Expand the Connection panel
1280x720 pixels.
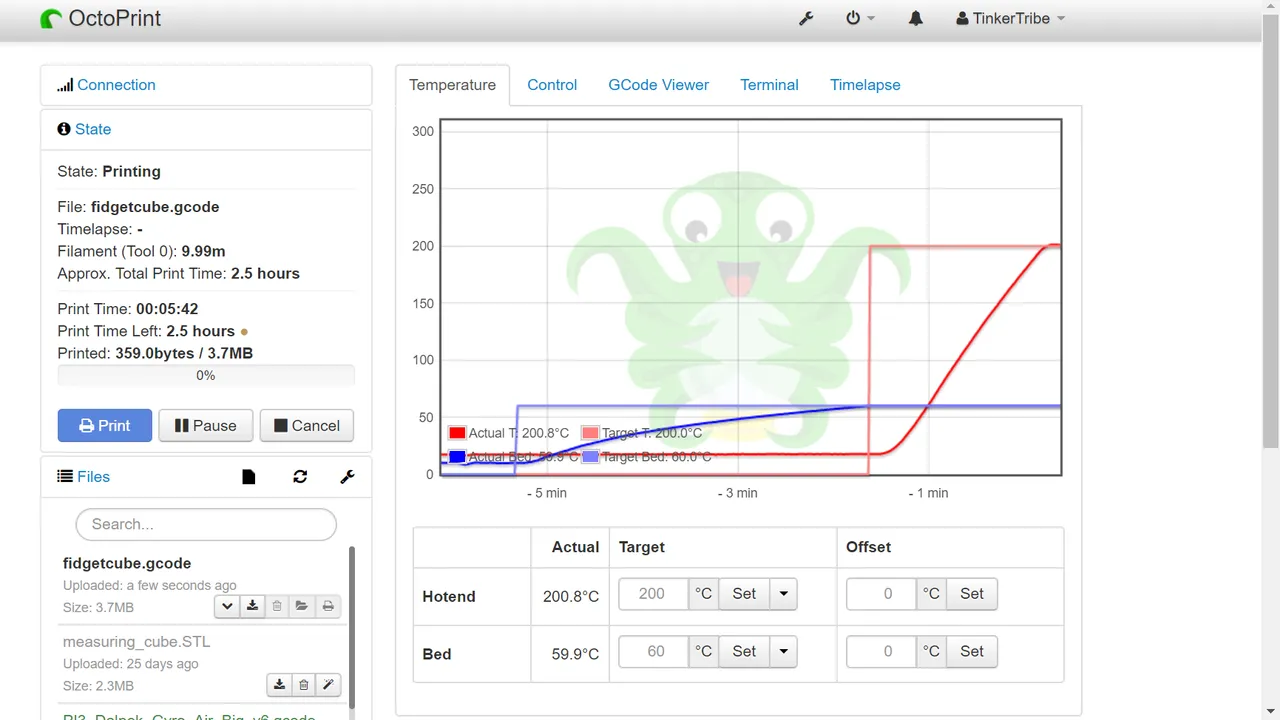click(x=116, y=85)
